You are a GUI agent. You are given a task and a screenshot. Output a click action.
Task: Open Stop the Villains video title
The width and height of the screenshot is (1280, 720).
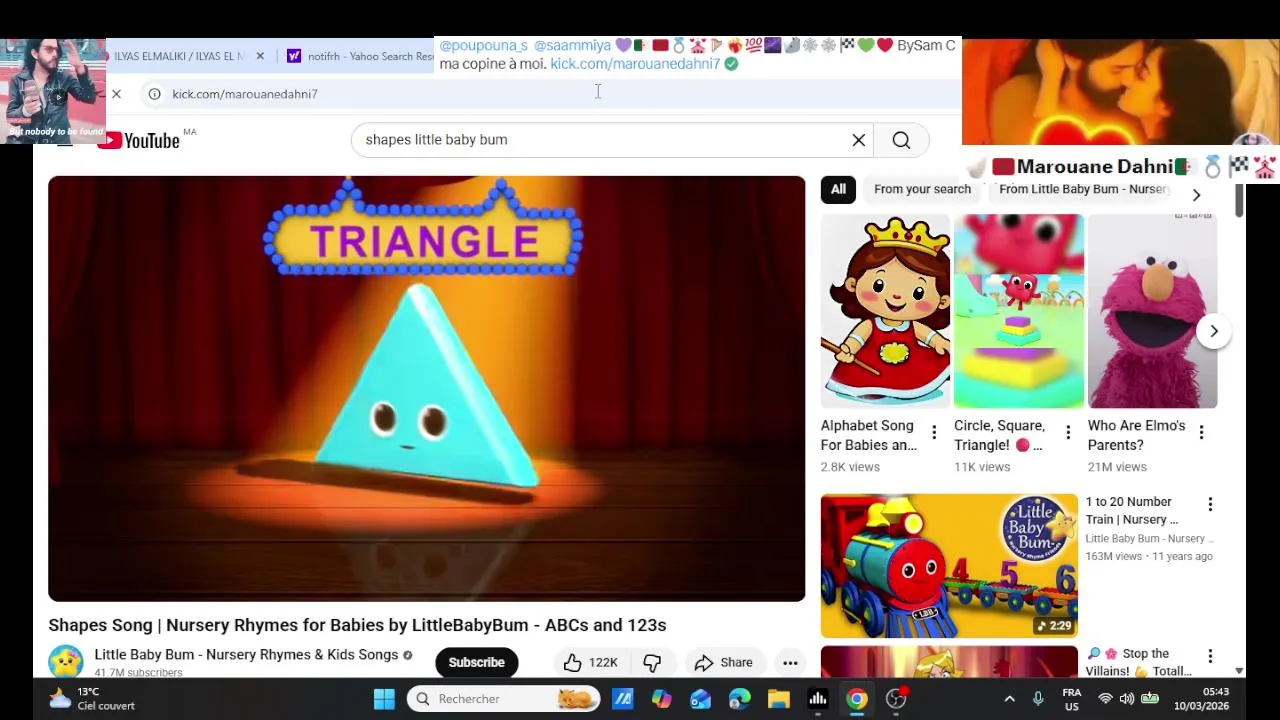[x=1138, y=662]
